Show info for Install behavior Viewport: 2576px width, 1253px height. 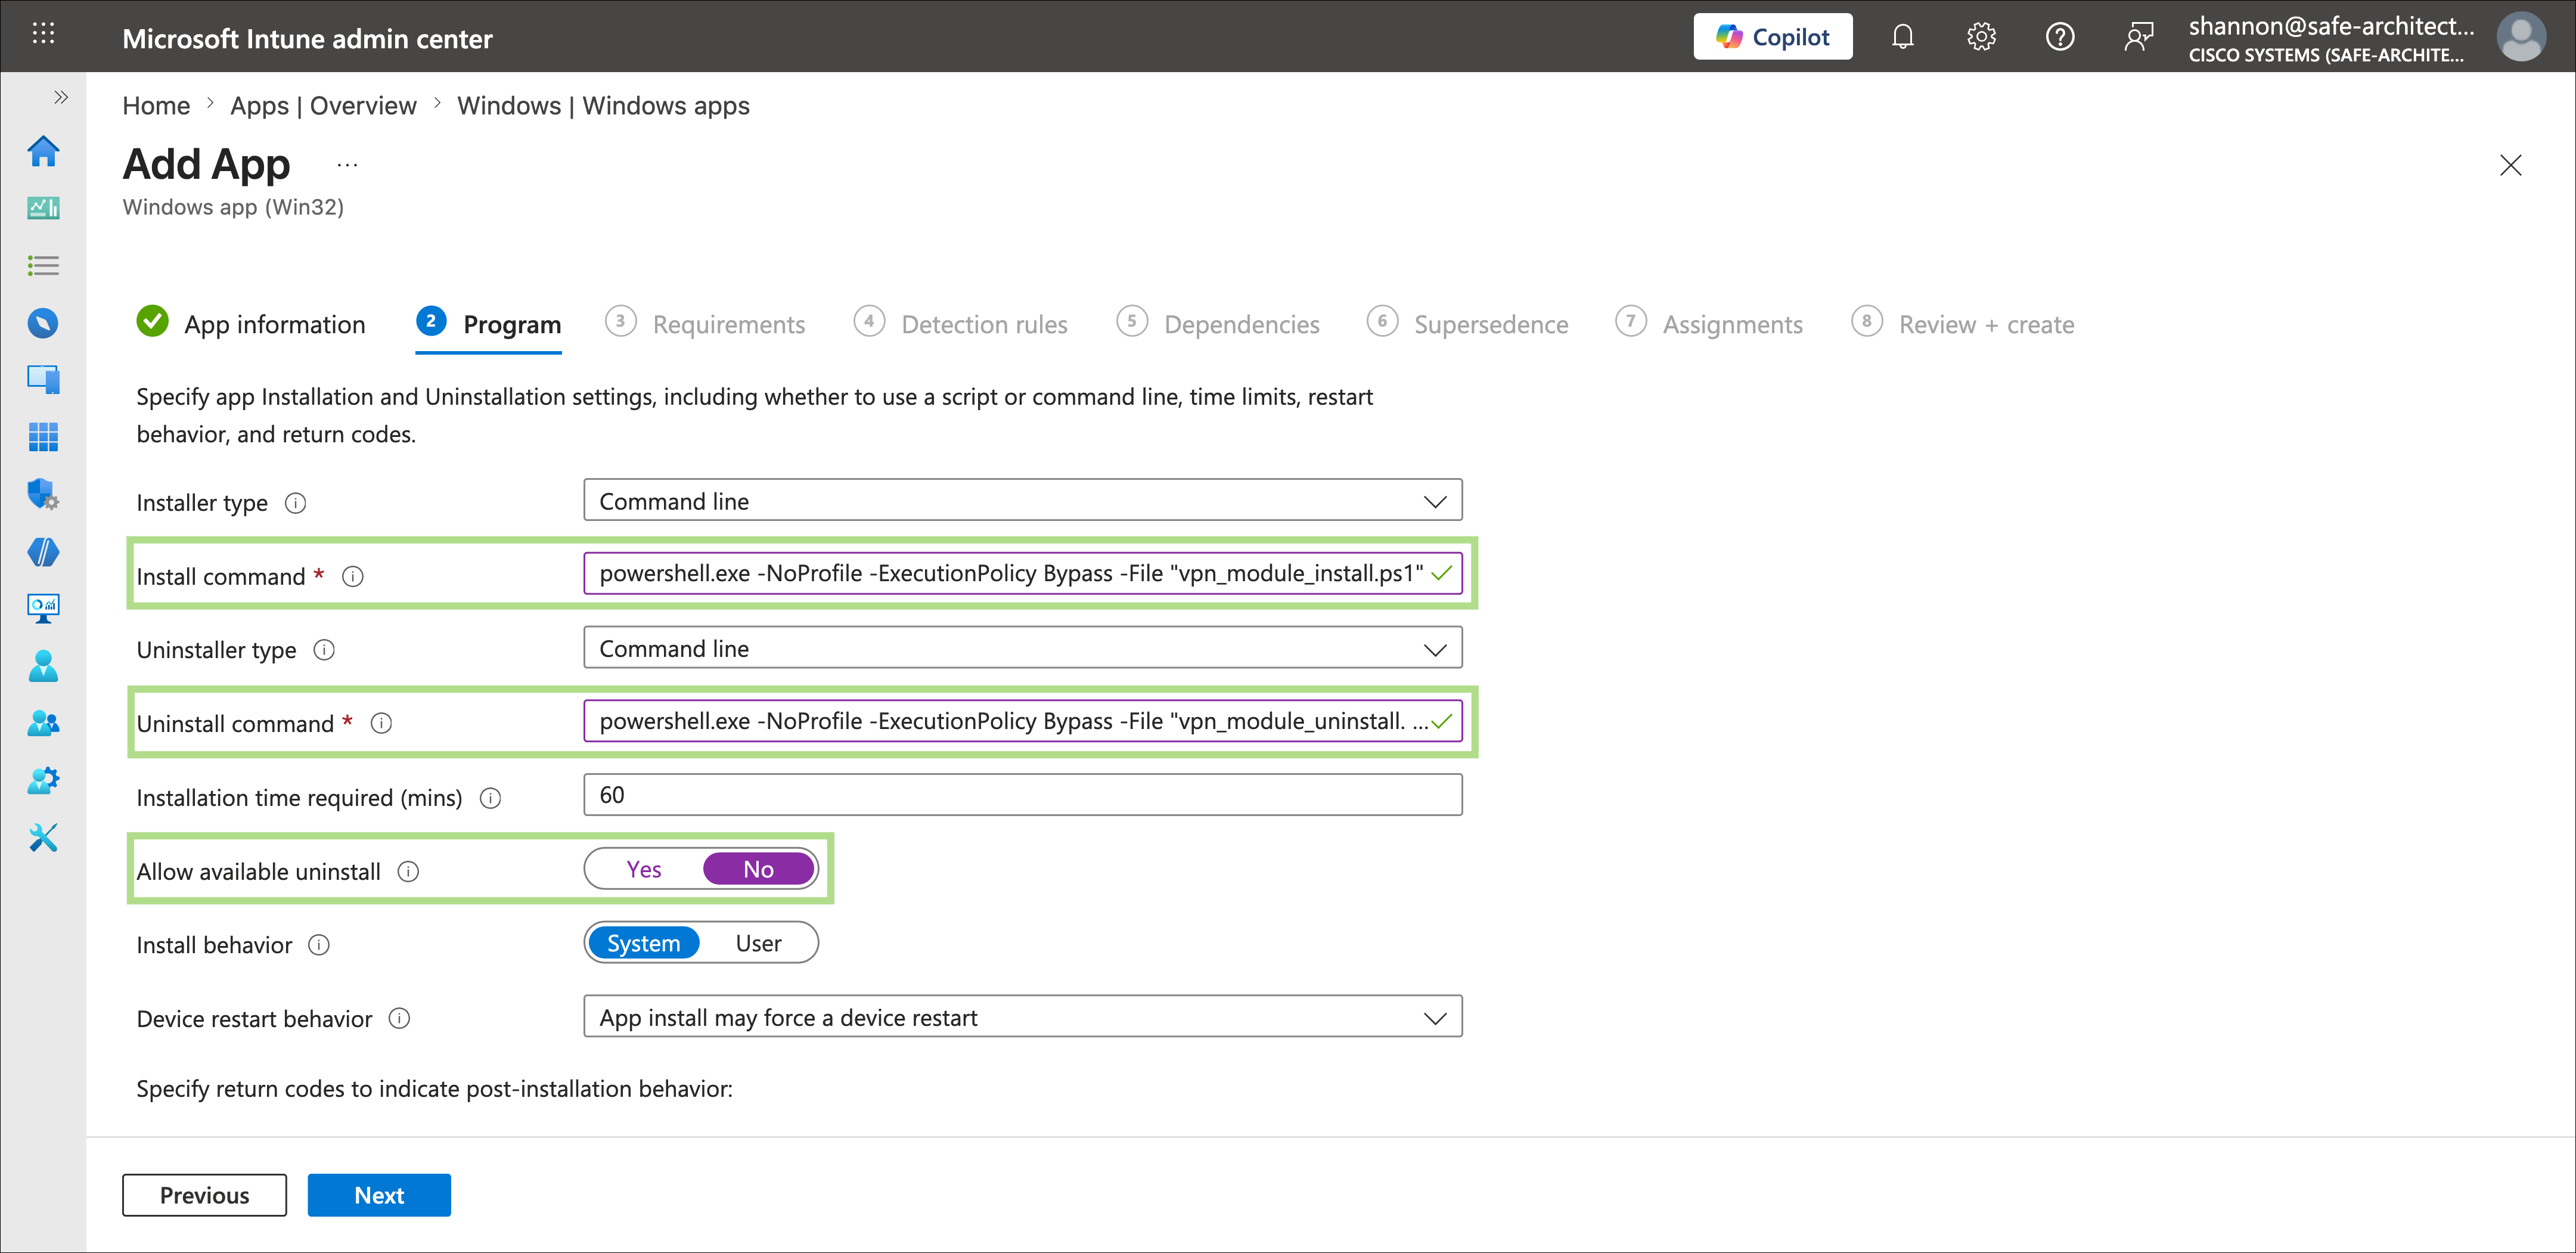[319, 945]
